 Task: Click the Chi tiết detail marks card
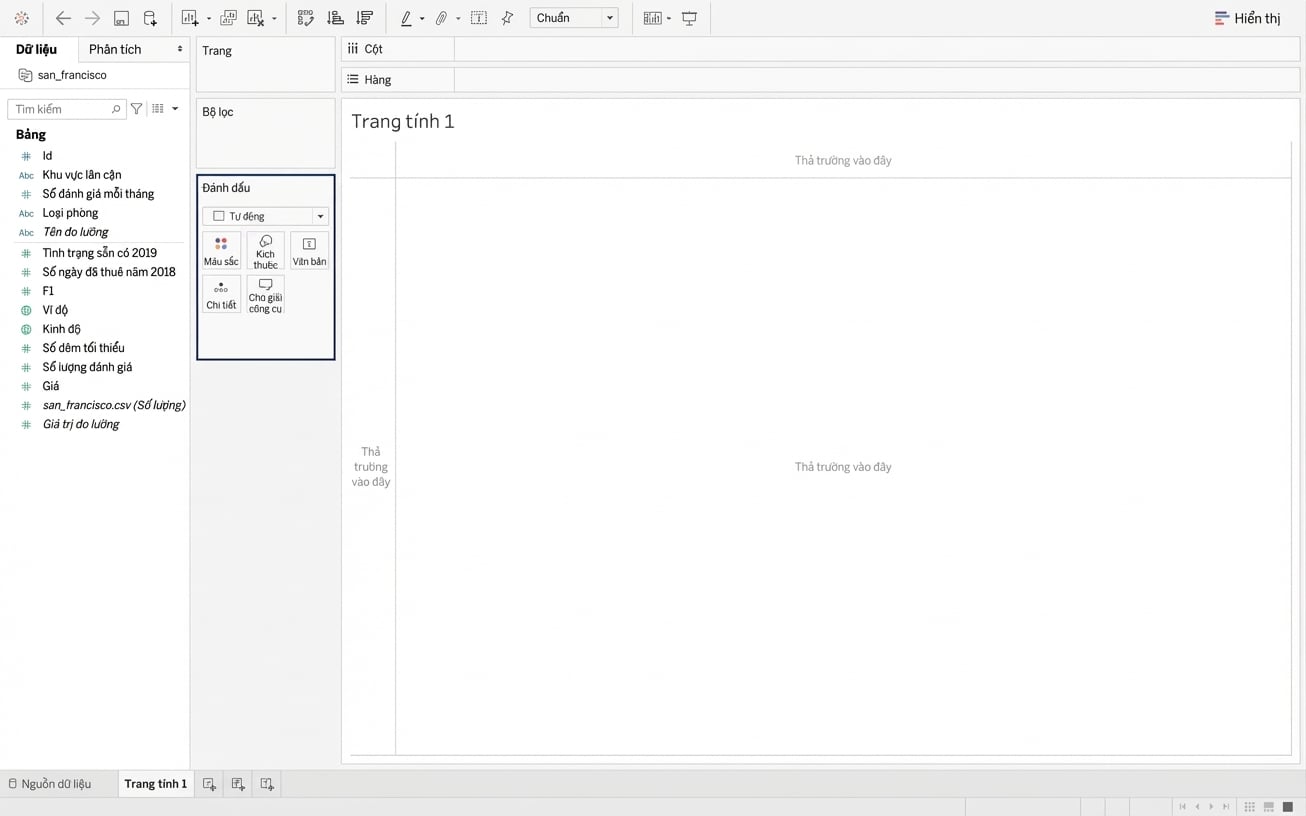[221, 295]
